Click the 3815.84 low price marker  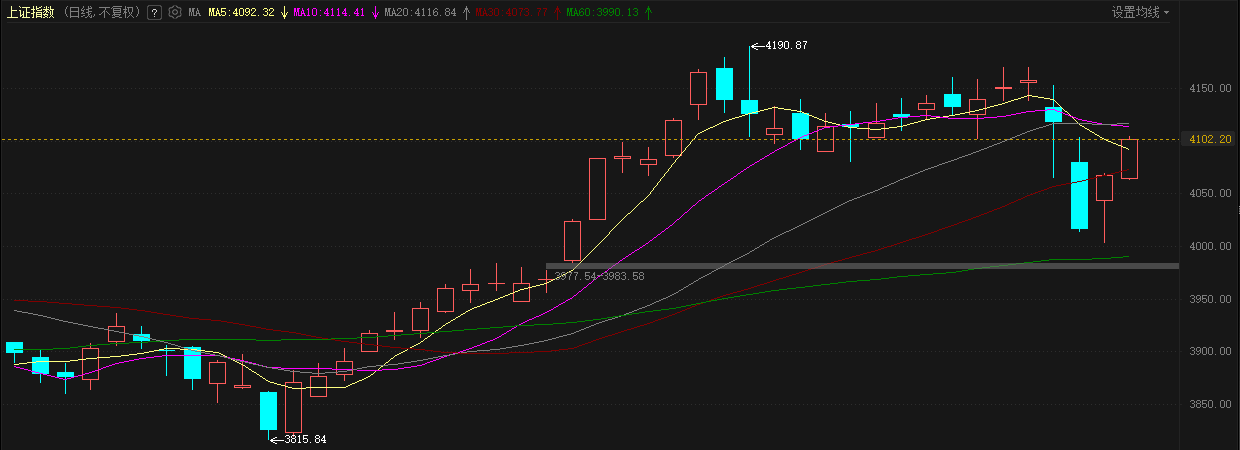pos(305,439)
